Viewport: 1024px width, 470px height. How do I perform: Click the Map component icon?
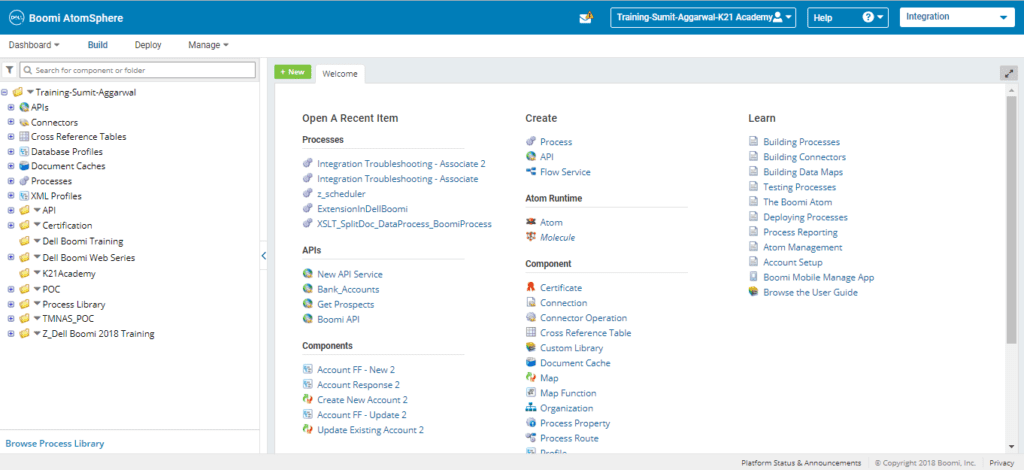(x=531, y=378)
